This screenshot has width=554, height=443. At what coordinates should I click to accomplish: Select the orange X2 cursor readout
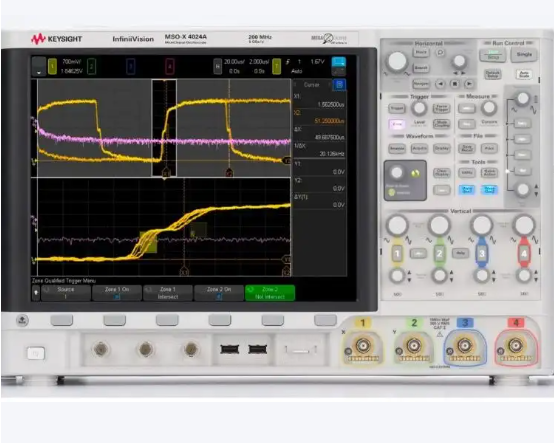(x=329, y=121)
